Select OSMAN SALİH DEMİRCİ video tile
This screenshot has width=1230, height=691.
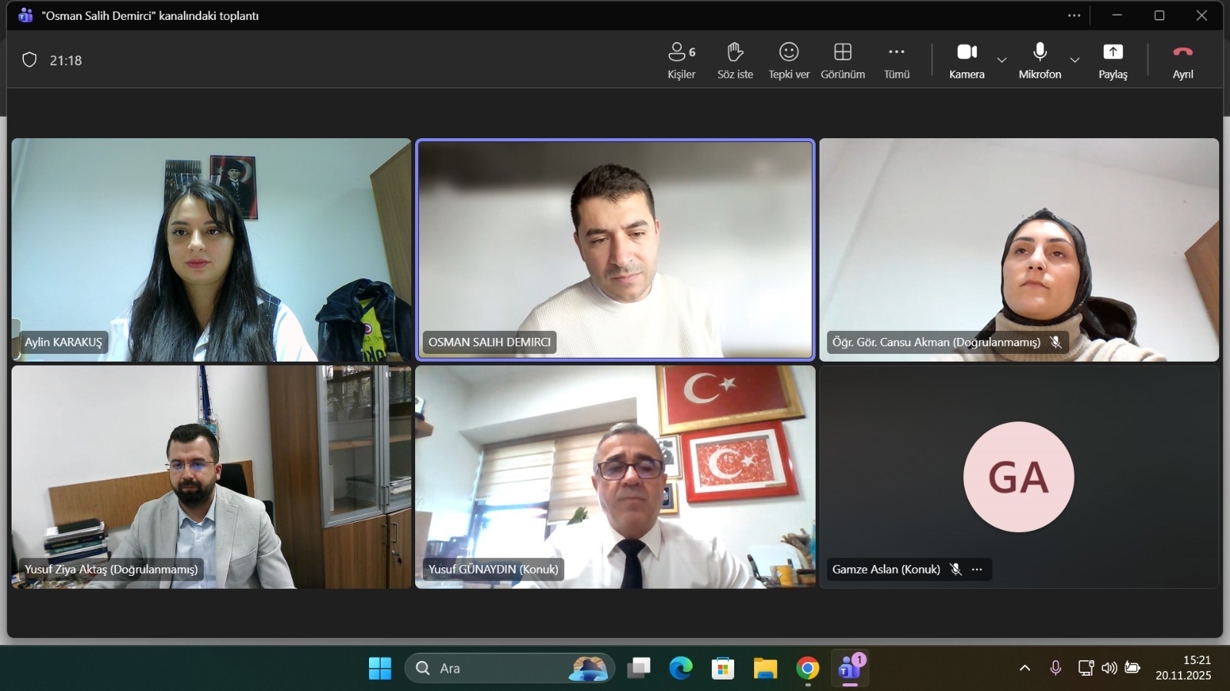615,249
